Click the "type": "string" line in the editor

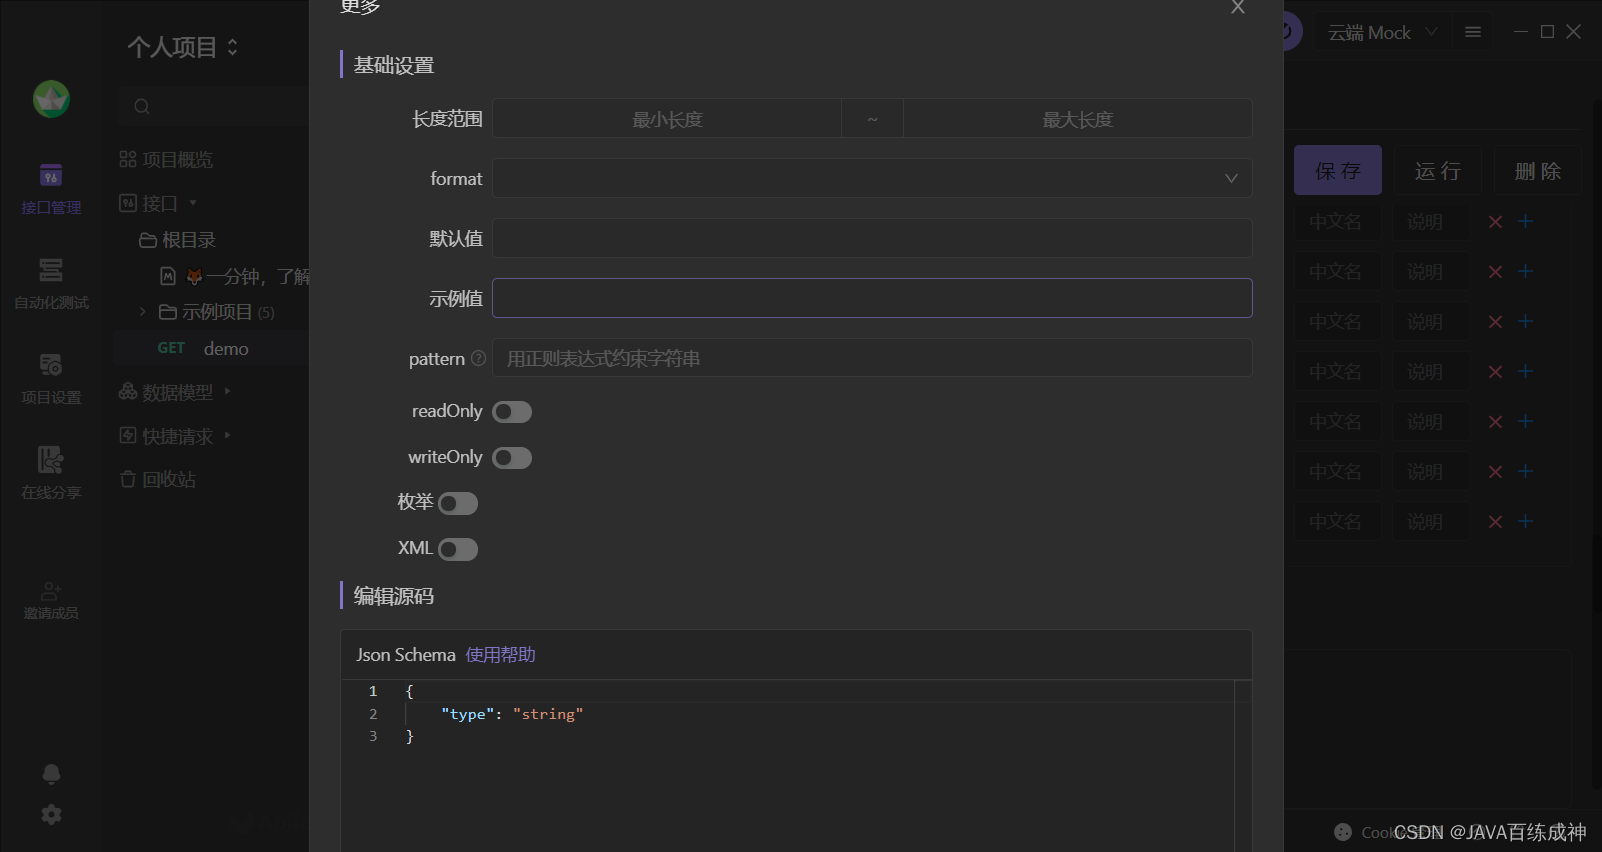[x=512, y=714]
